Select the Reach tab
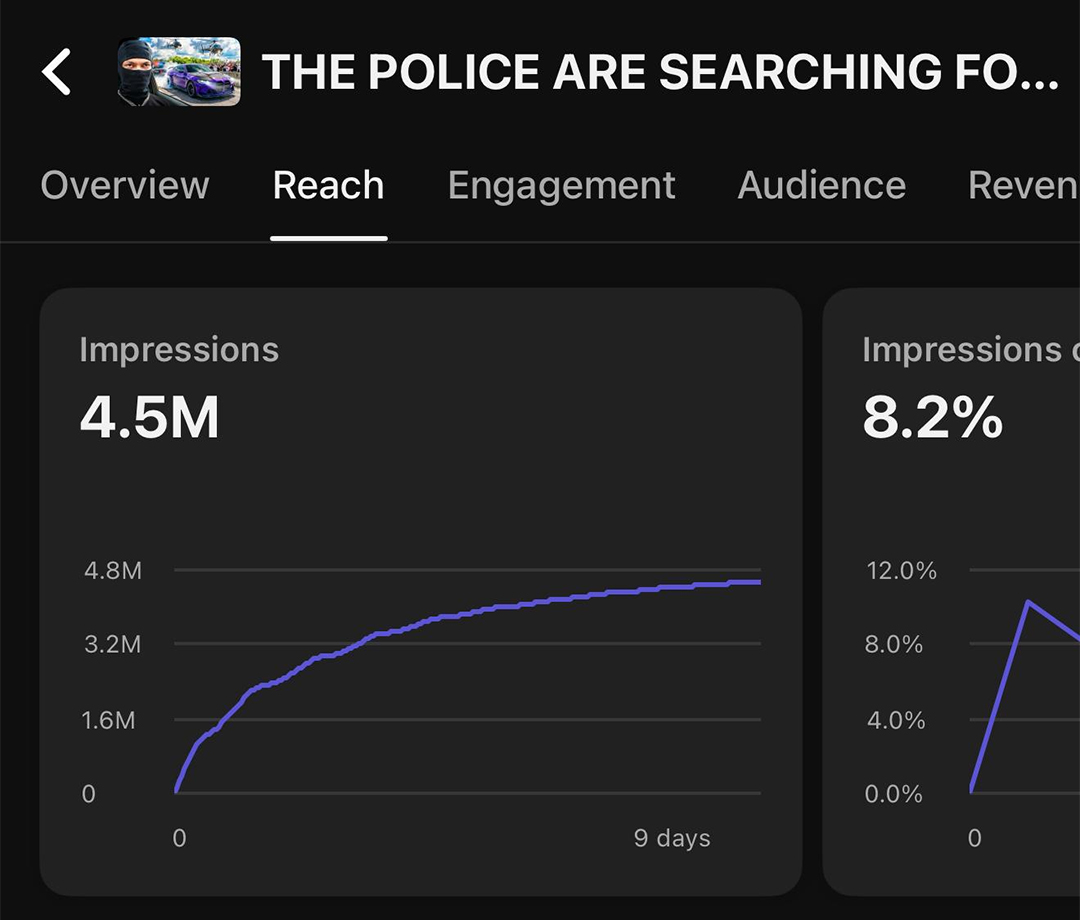This screenshot has width=1080, height=920. (328, 186)
